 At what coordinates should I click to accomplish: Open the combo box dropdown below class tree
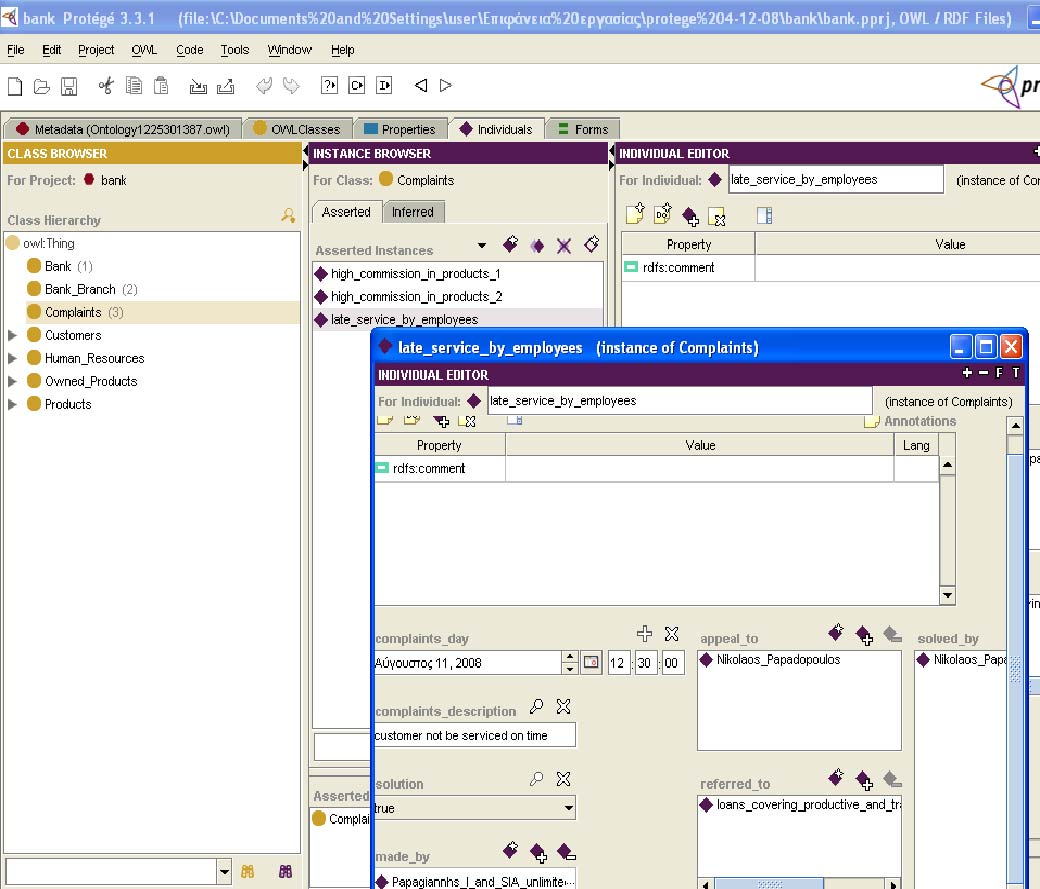point(224,872)
